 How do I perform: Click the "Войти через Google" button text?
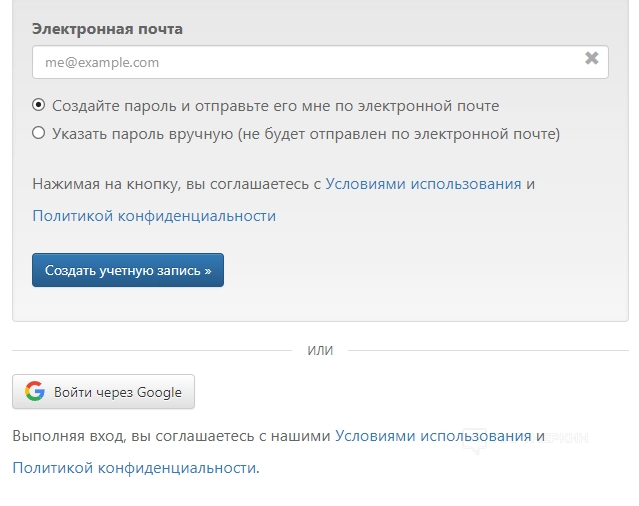click(118, 392)
